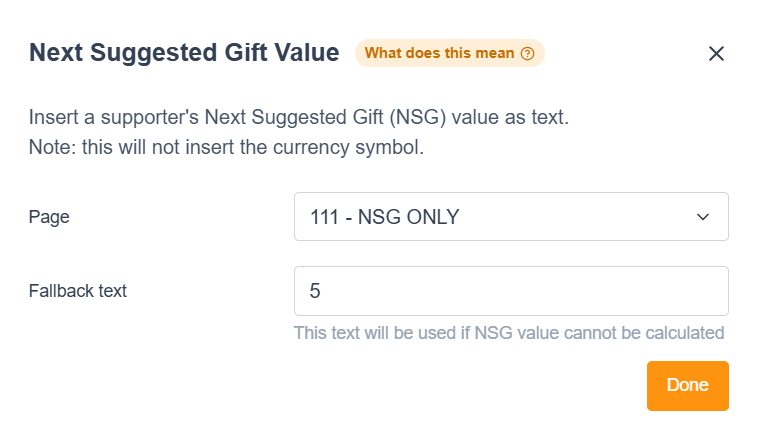Click the 'Next Suggested Gift Value' dialog title

coord(184,53)
